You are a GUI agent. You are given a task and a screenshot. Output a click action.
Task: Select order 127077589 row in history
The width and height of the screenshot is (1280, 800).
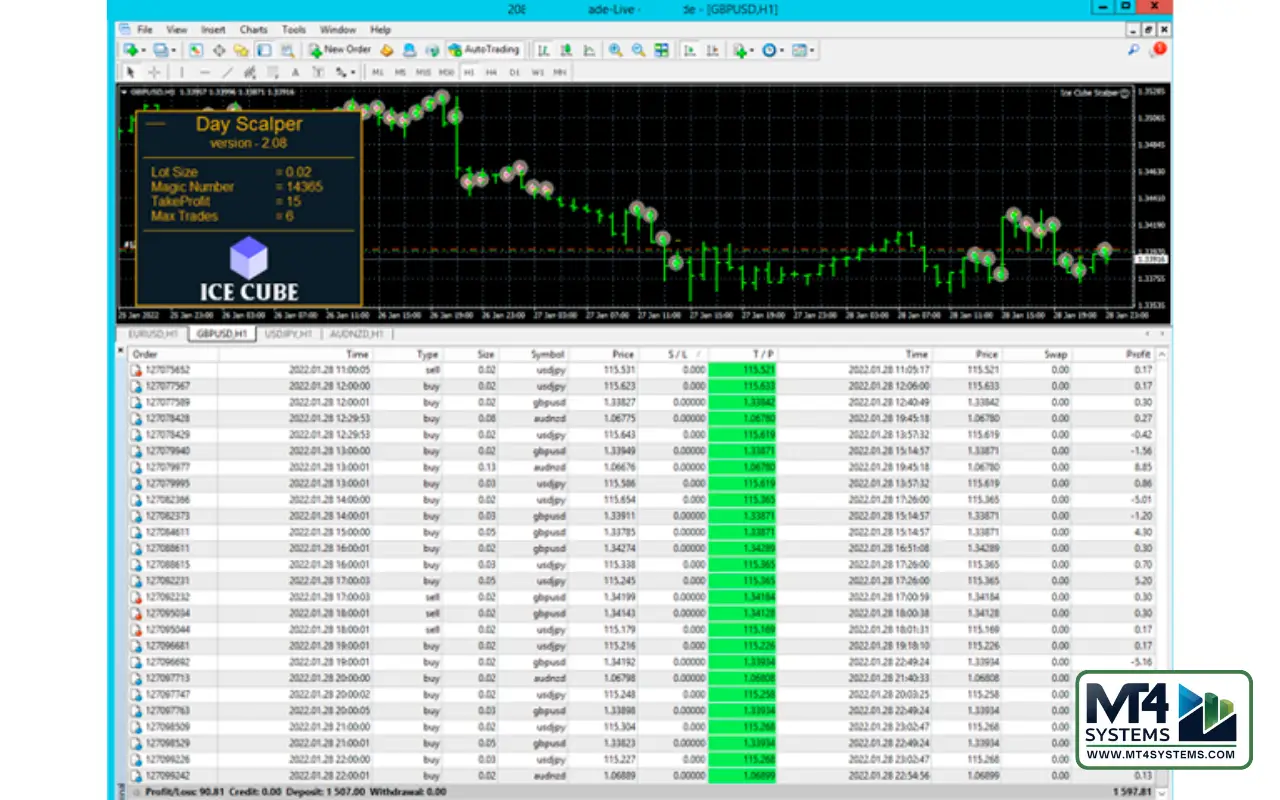tap(400, 402)
